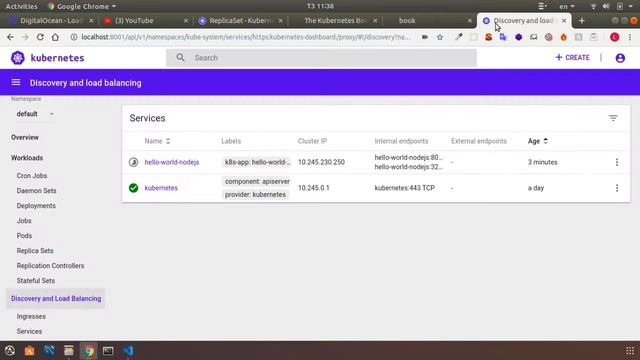640x360 pixels.
Task: Go to Pods in sidebar
Action: click(24, 236)
